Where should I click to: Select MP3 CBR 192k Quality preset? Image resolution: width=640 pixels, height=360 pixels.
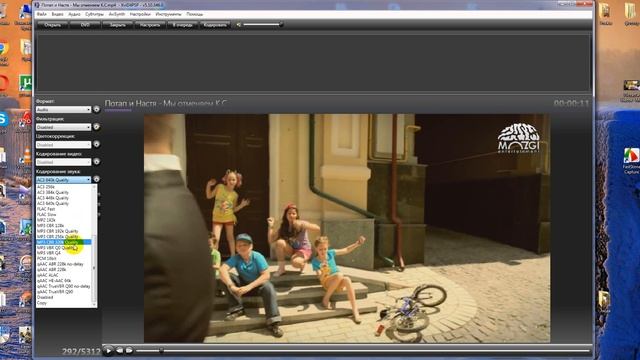click(x=64, y=231)
